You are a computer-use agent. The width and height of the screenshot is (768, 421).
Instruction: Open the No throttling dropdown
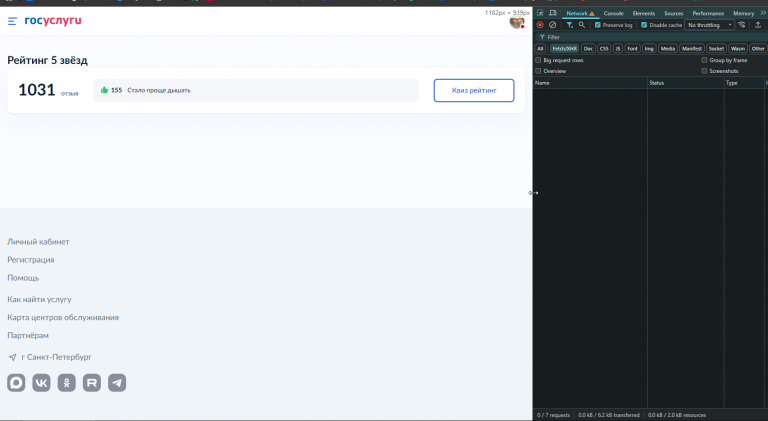coord(710,25)
